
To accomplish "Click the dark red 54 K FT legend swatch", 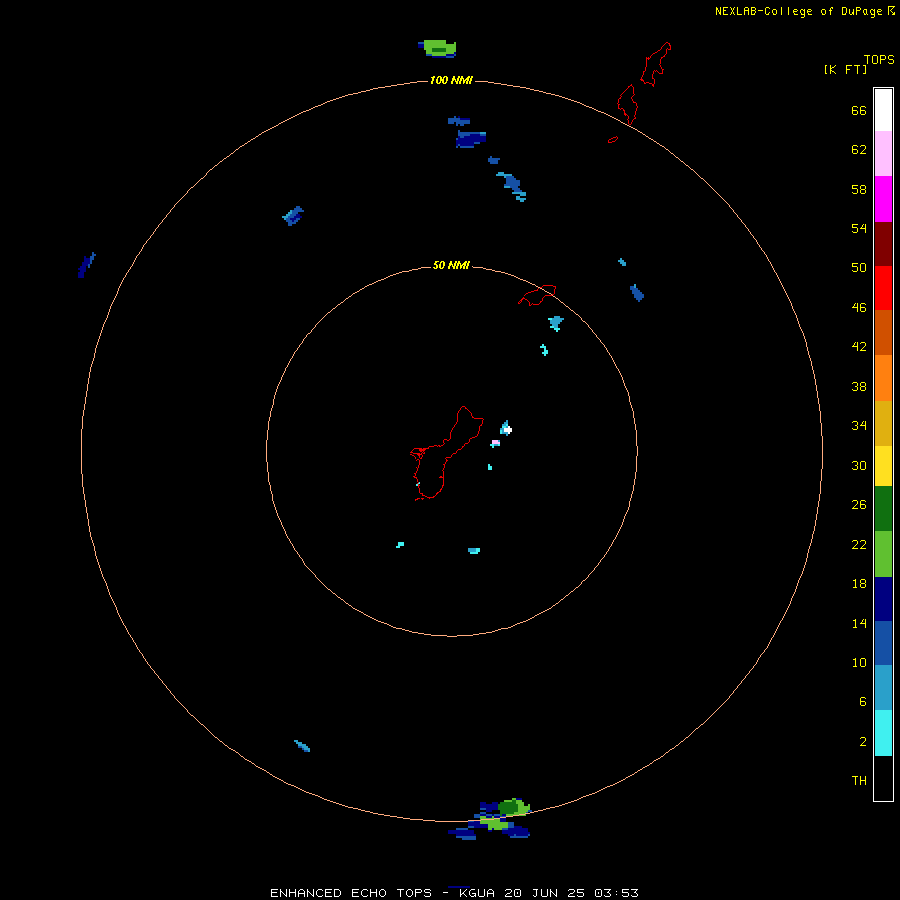I will [x=883, y=243].
